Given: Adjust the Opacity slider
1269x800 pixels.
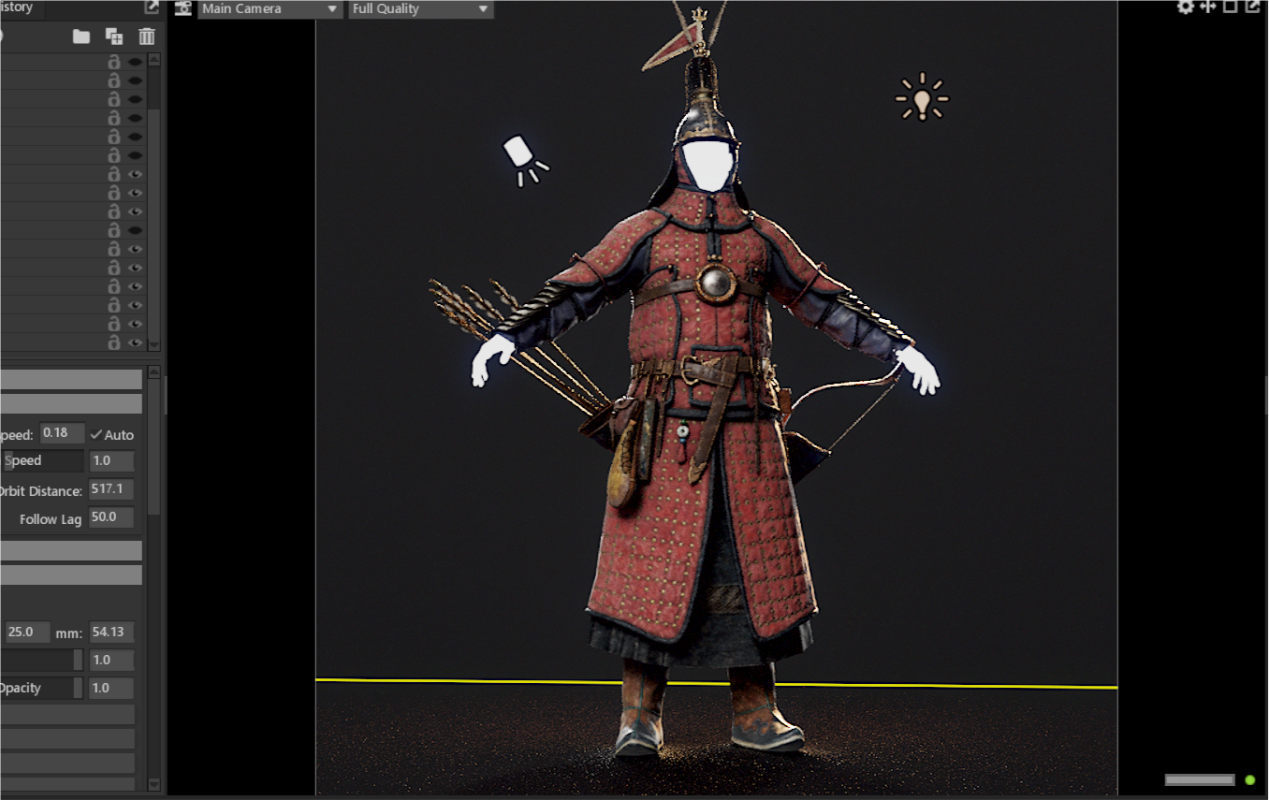Looking at the screenshot, I should pyautogui.click(x=41, y=688).
